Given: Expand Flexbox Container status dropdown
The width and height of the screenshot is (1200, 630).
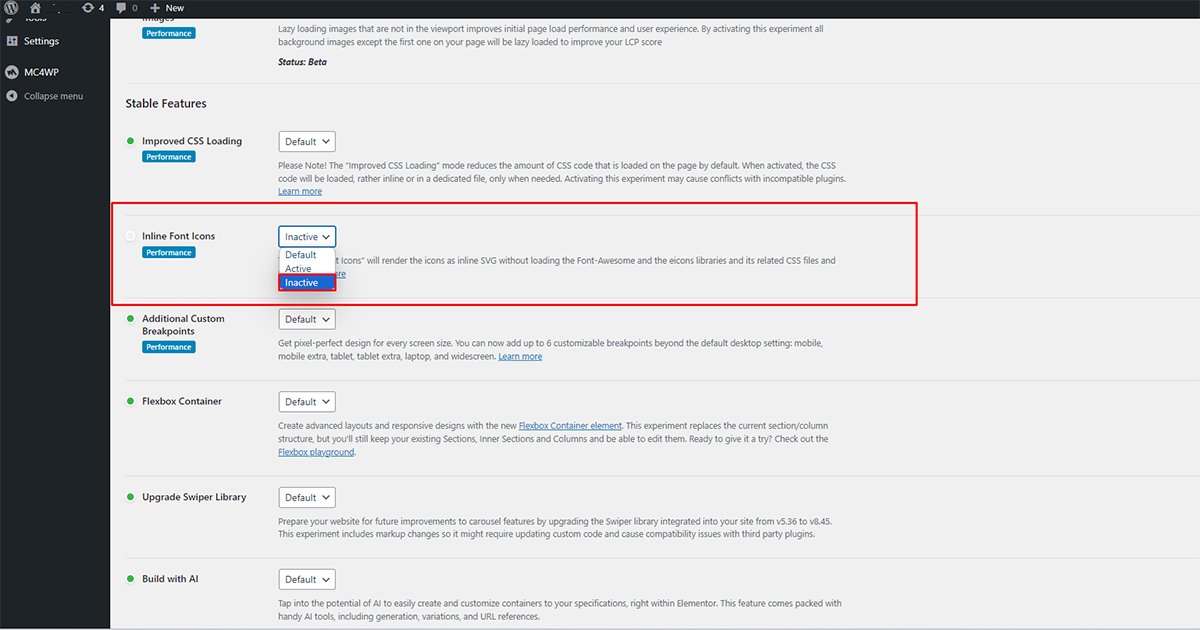Looking at the screenshot, I should pyautogui.click(x=307, y=402).
